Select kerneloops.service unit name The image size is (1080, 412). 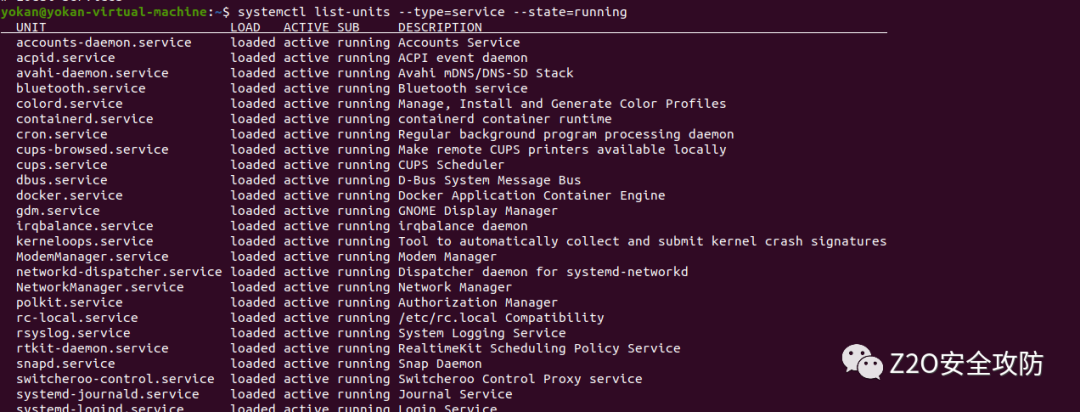pyautogui.click(x=85, y=241)
